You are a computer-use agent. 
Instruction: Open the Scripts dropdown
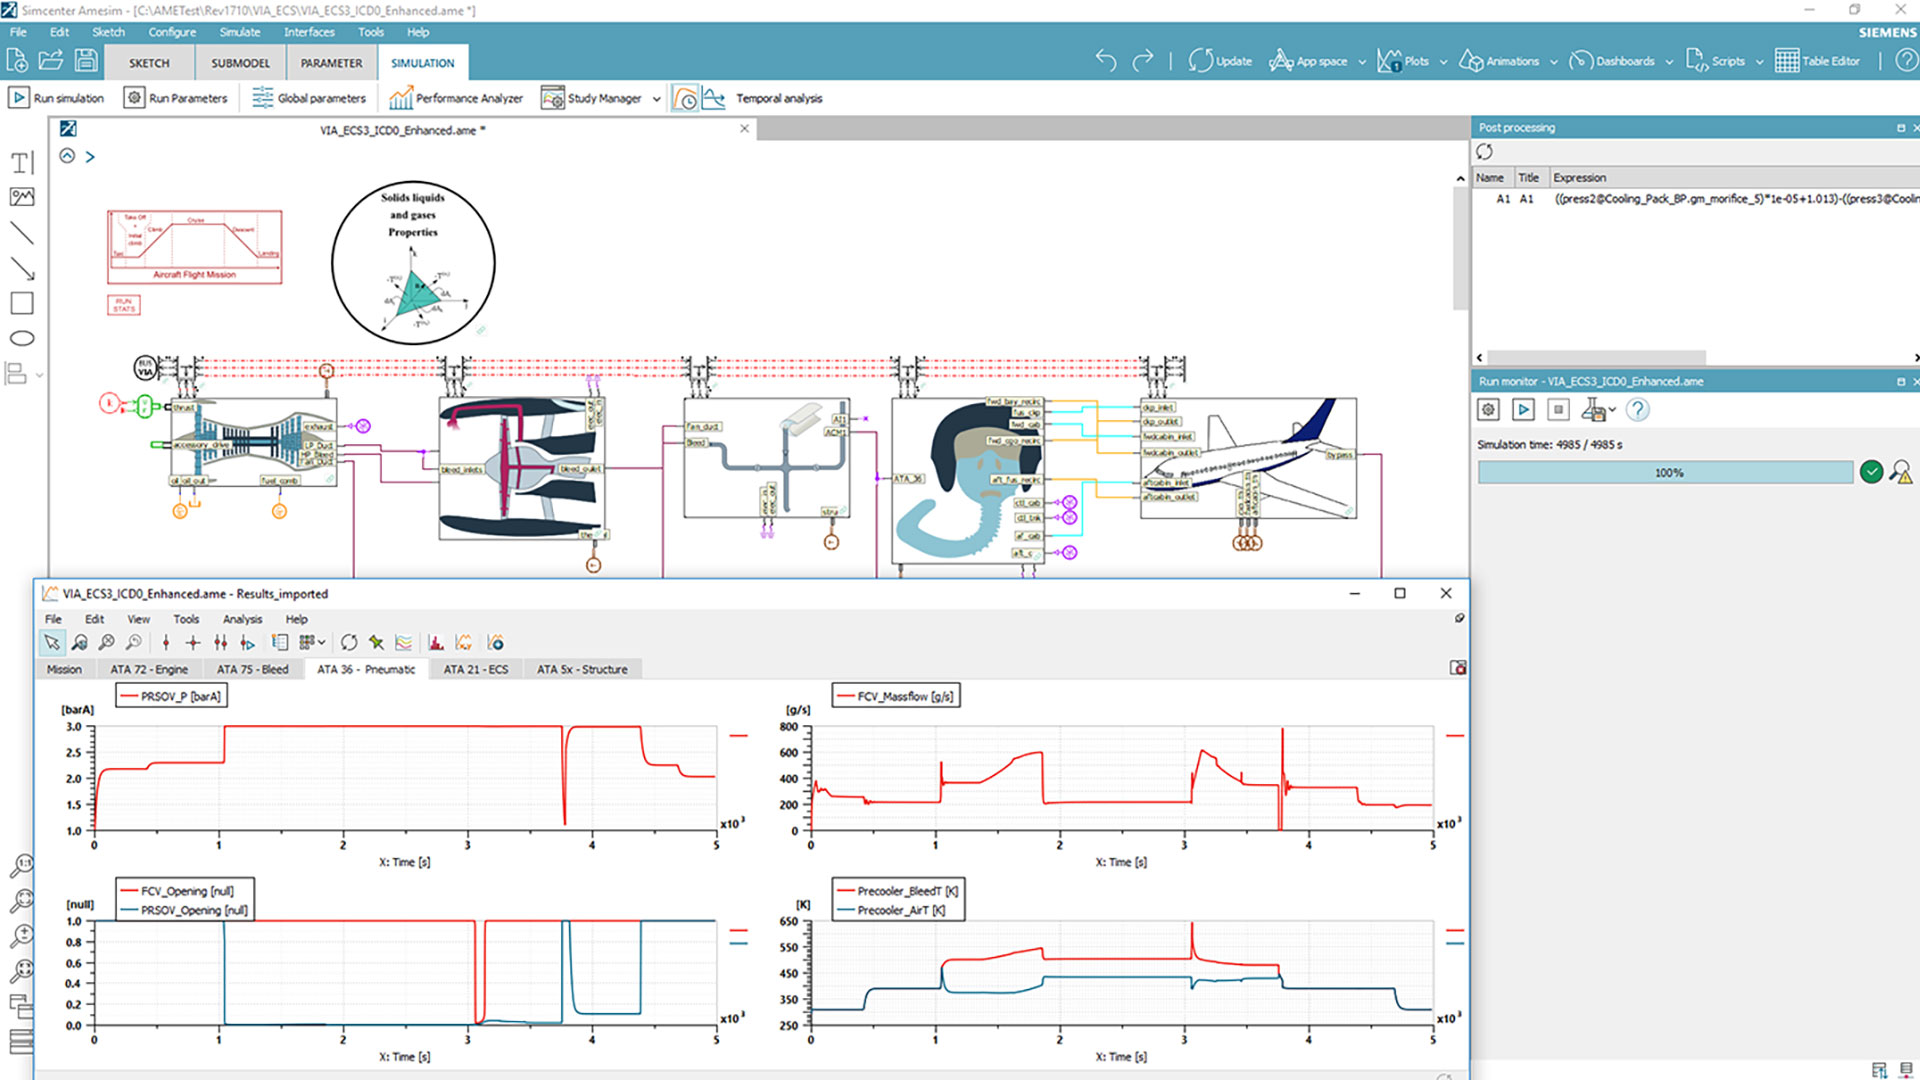coord(1759,62)
